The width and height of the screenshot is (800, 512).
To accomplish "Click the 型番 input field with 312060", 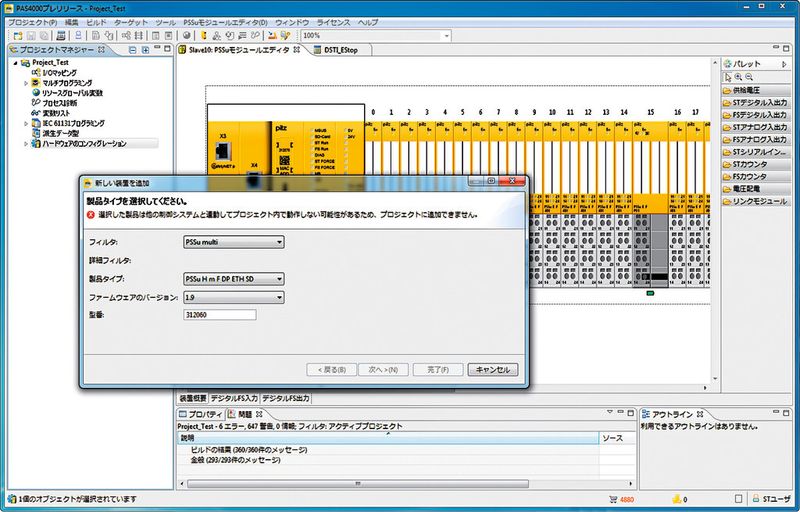I will click(220, 315).
